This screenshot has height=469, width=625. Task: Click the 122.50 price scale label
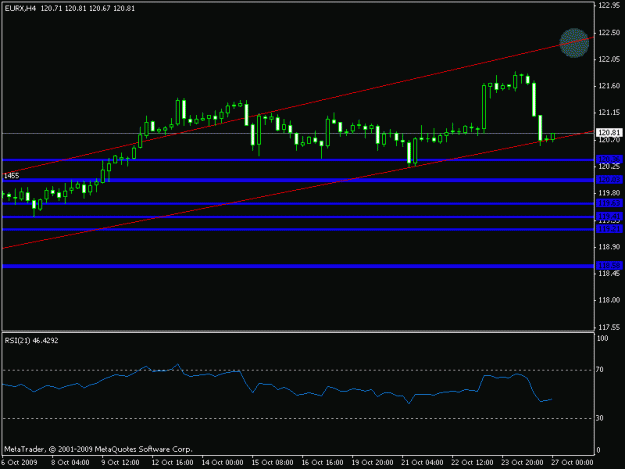[x=609, y=33]
